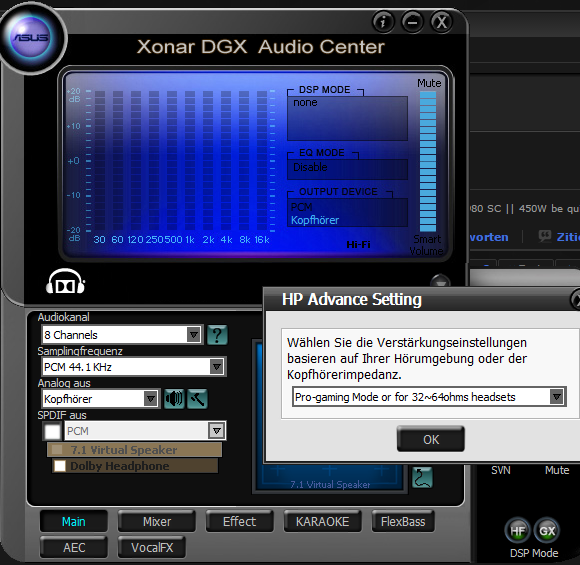Minimize the Xonar DGX Audio Center window
Image resolution: width=580 pixels, height=565 pixels.
(x=412, y=22)
